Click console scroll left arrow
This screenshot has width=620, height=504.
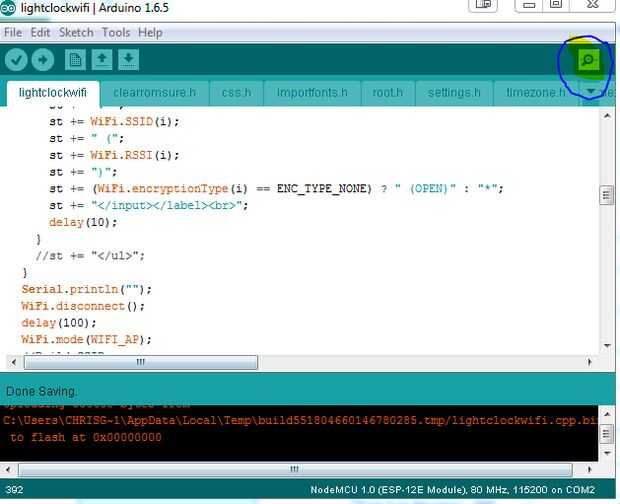click(x=8, y=470)
